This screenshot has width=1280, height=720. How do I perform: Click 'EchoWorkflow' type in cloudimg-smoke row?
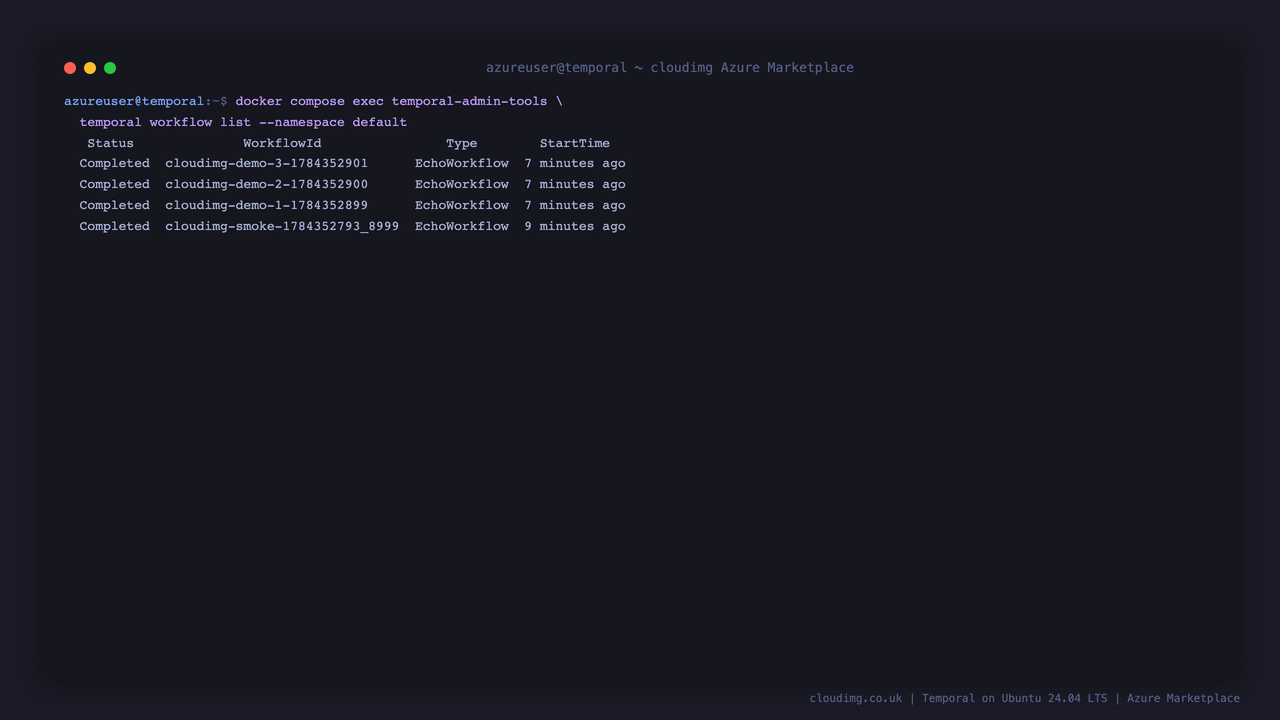(462, 226)
